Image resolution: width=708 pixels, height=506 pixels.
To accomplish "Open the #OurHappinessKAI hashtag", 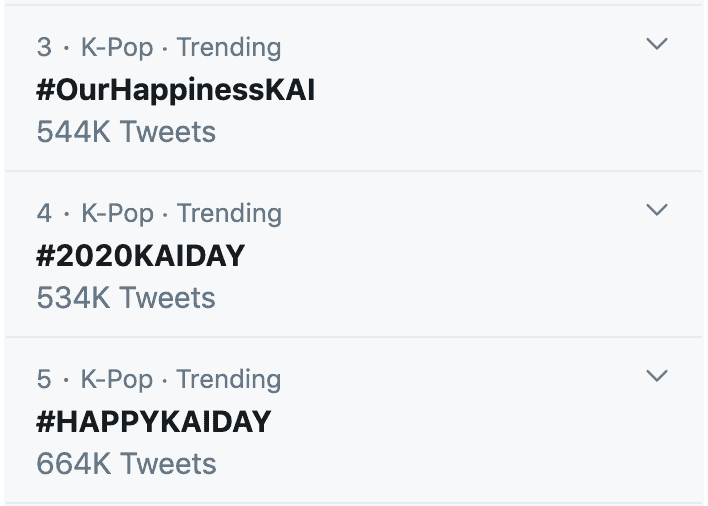I will 175,89.
